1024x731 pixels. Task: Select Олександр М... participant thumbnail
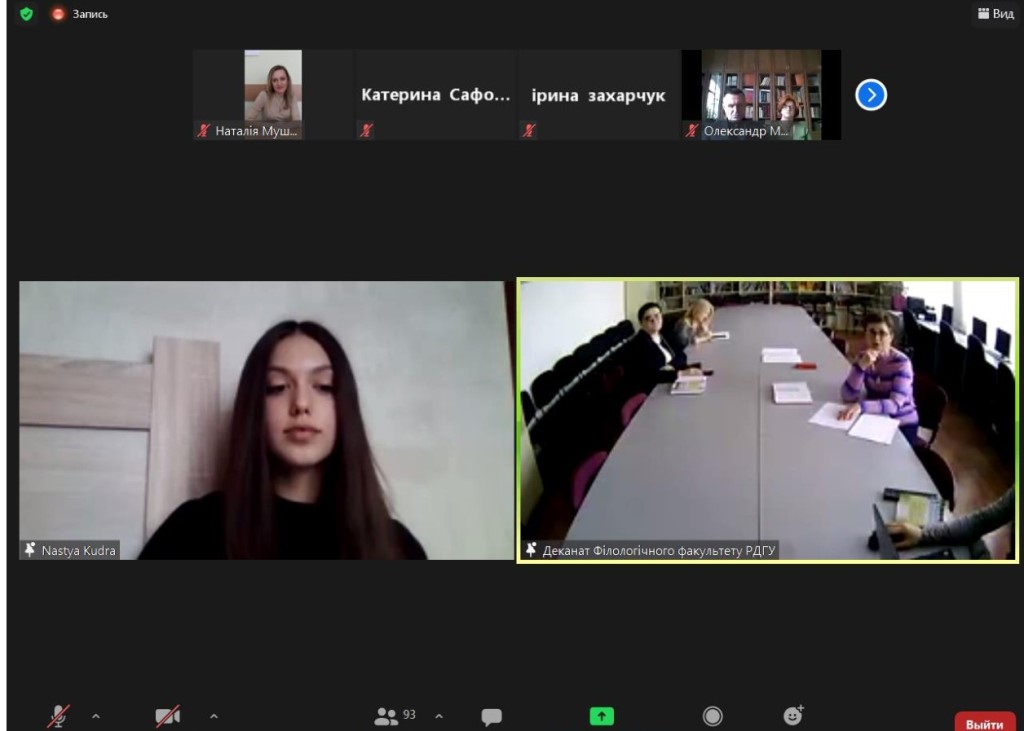[761, 95]
